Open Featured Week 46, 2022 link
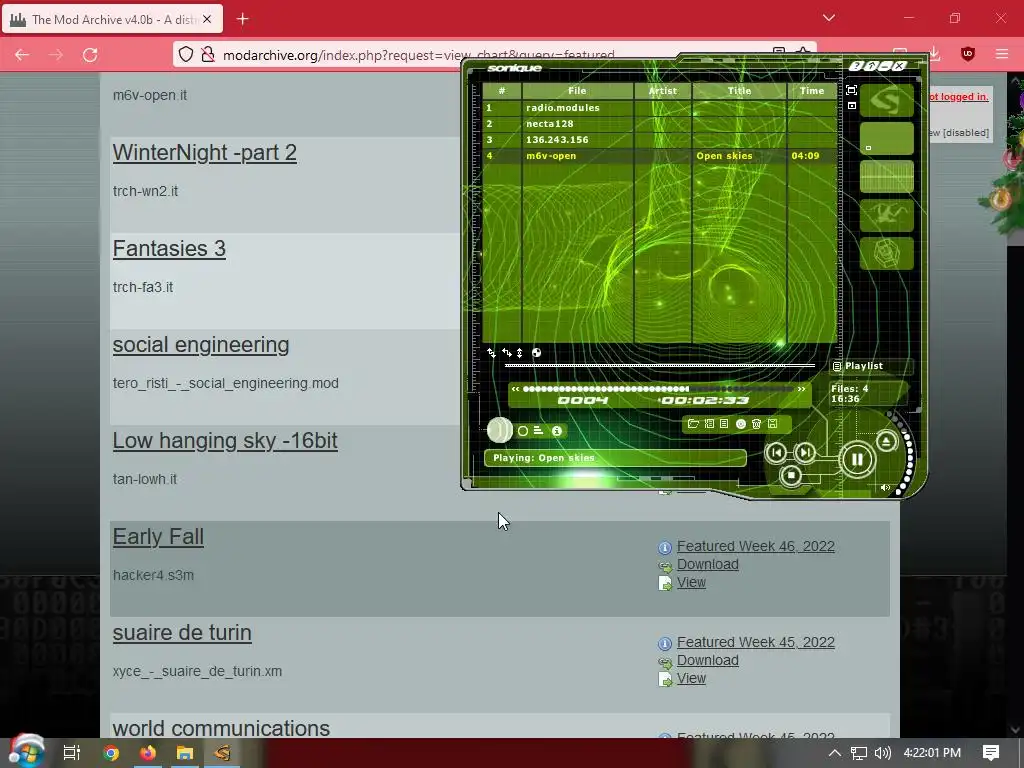 756,546
